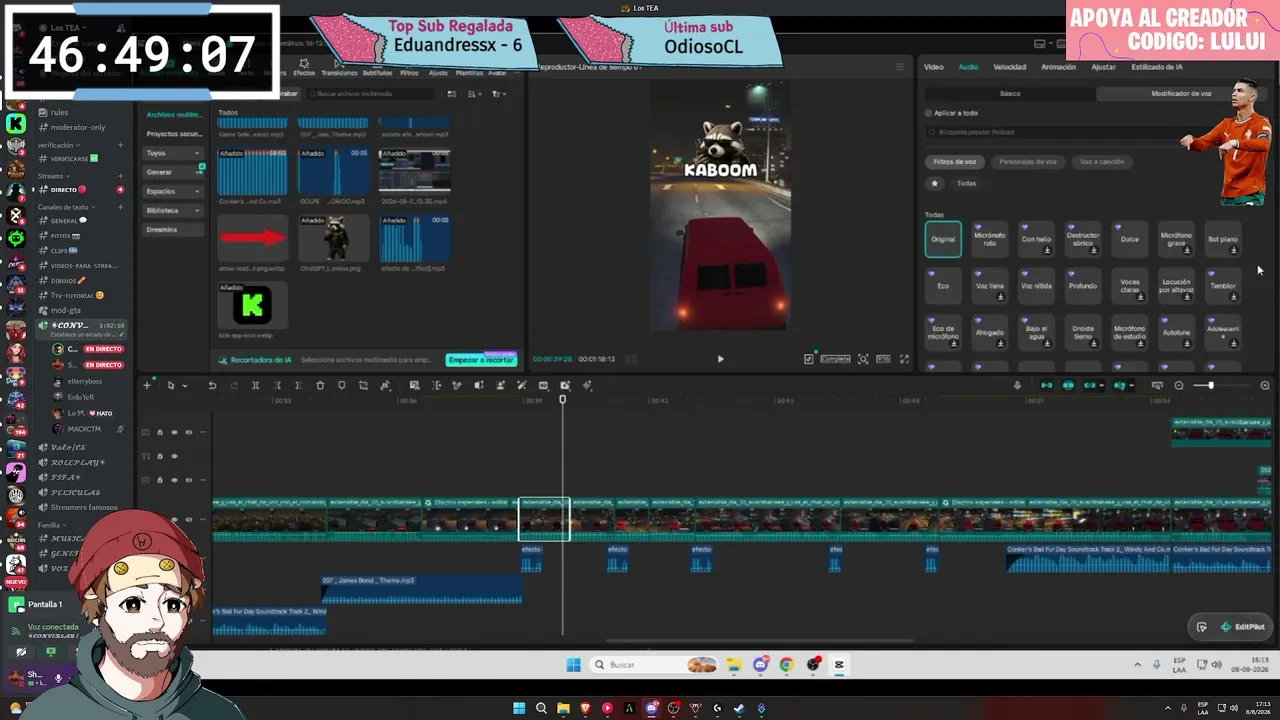Image resolution: width=1280 pixels, height=720 pixels.
Task: Toggle visibility eye on the topmost timeline track
Action: tap(174, 432)
